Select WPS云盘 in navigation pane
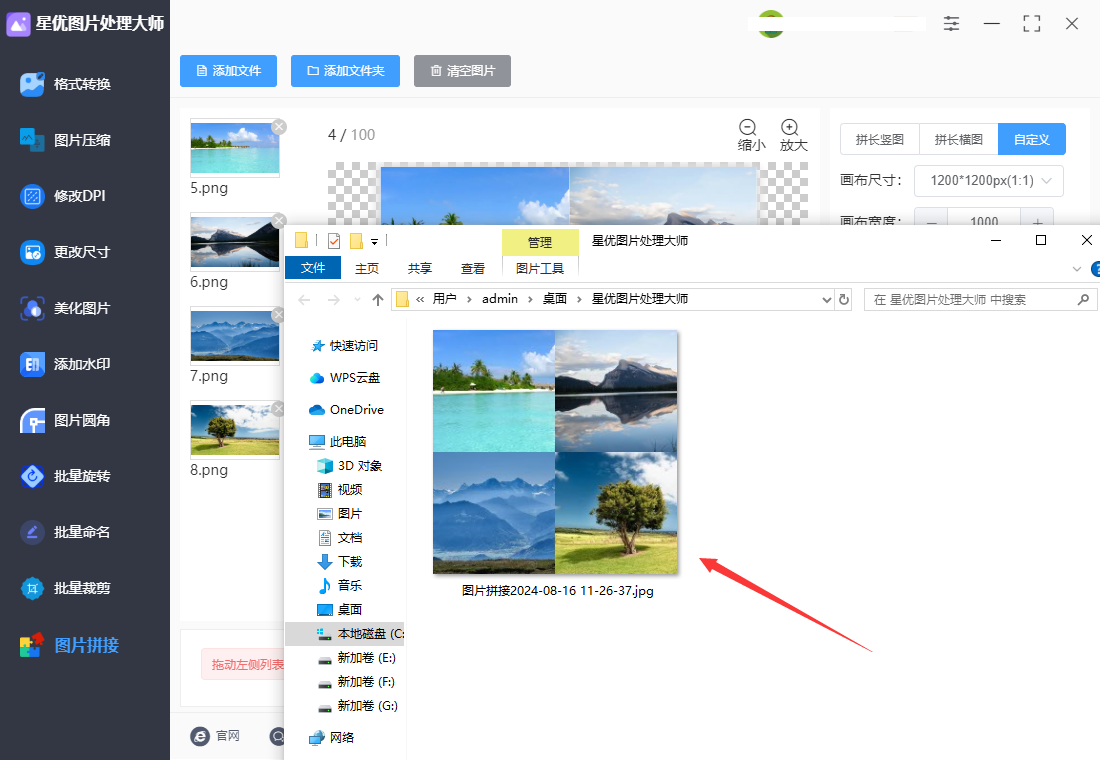 [x=345, y=378]
